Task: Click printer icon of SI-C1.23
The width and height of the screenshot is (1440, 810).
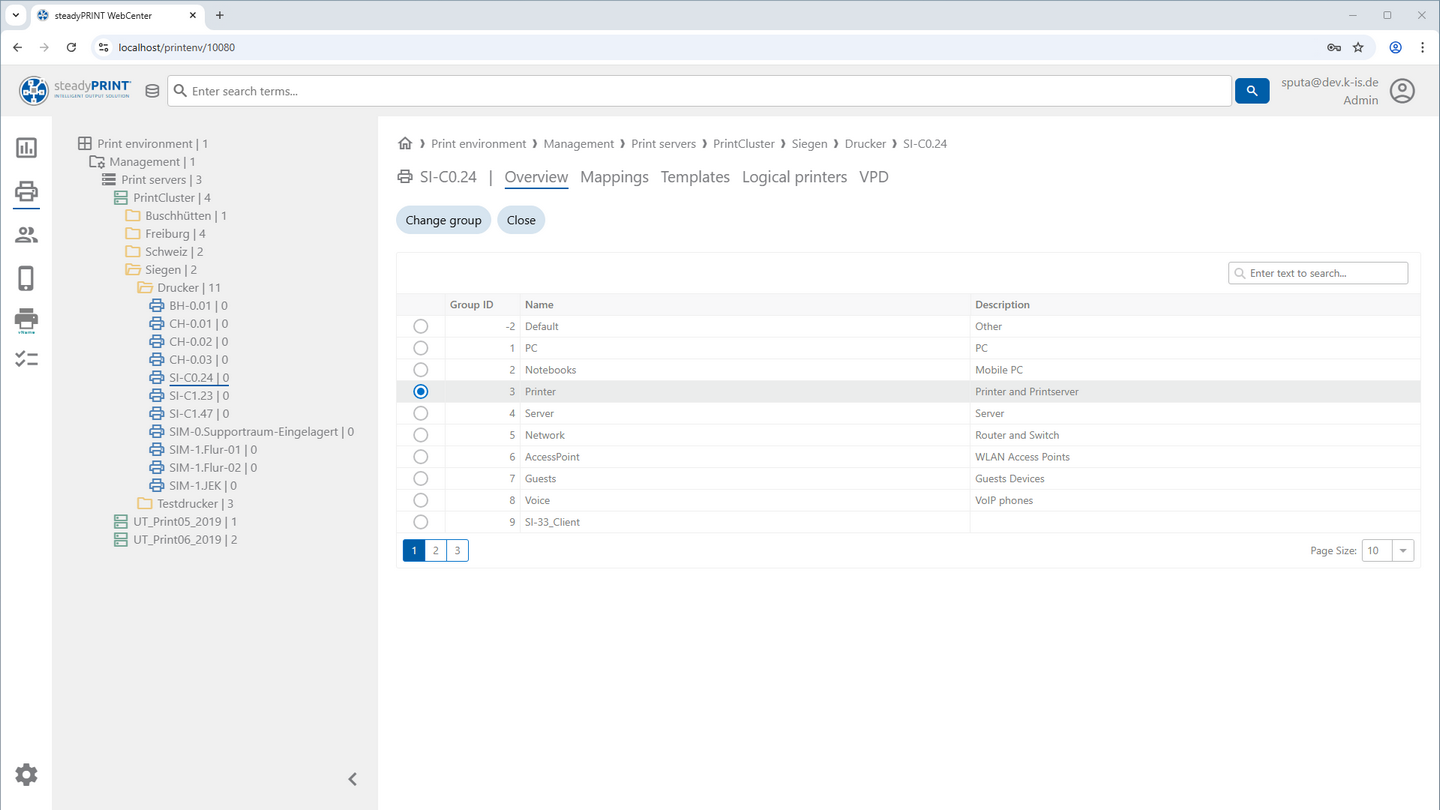Action: (x=157, y=396)
